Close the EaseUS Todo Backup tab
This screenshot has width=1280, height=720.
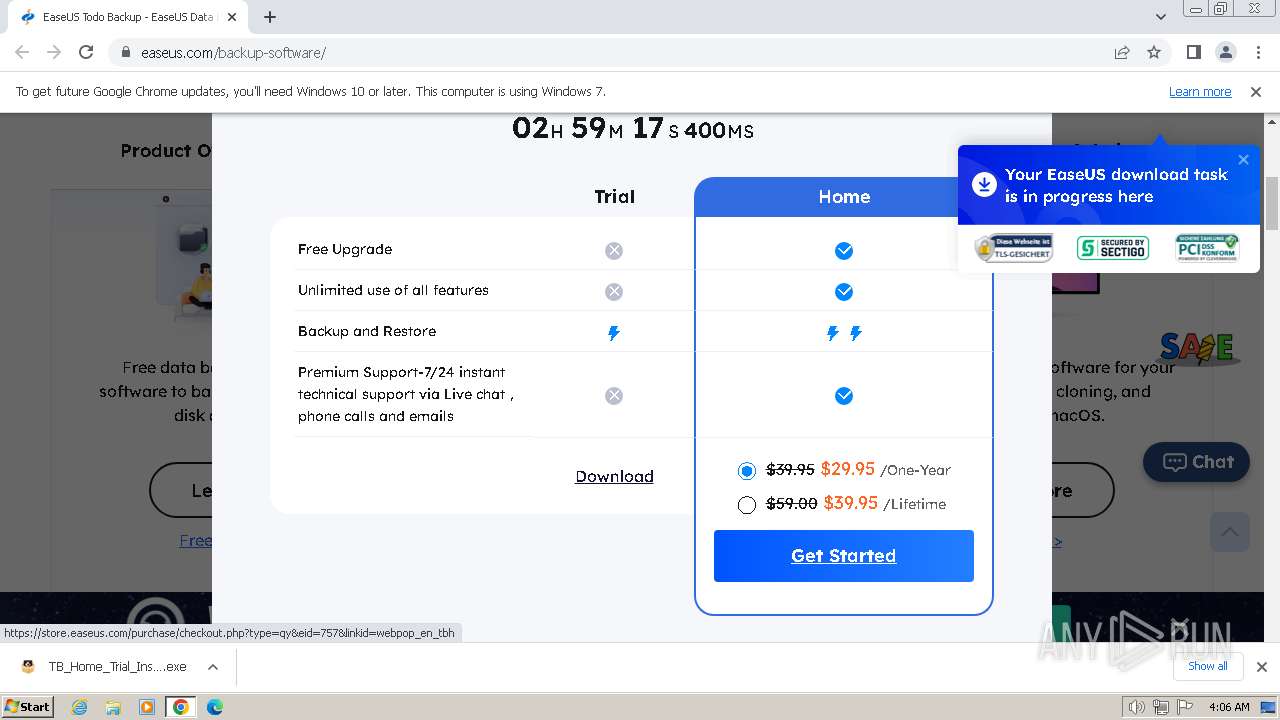pyautogui.click(x=231, y=17)
